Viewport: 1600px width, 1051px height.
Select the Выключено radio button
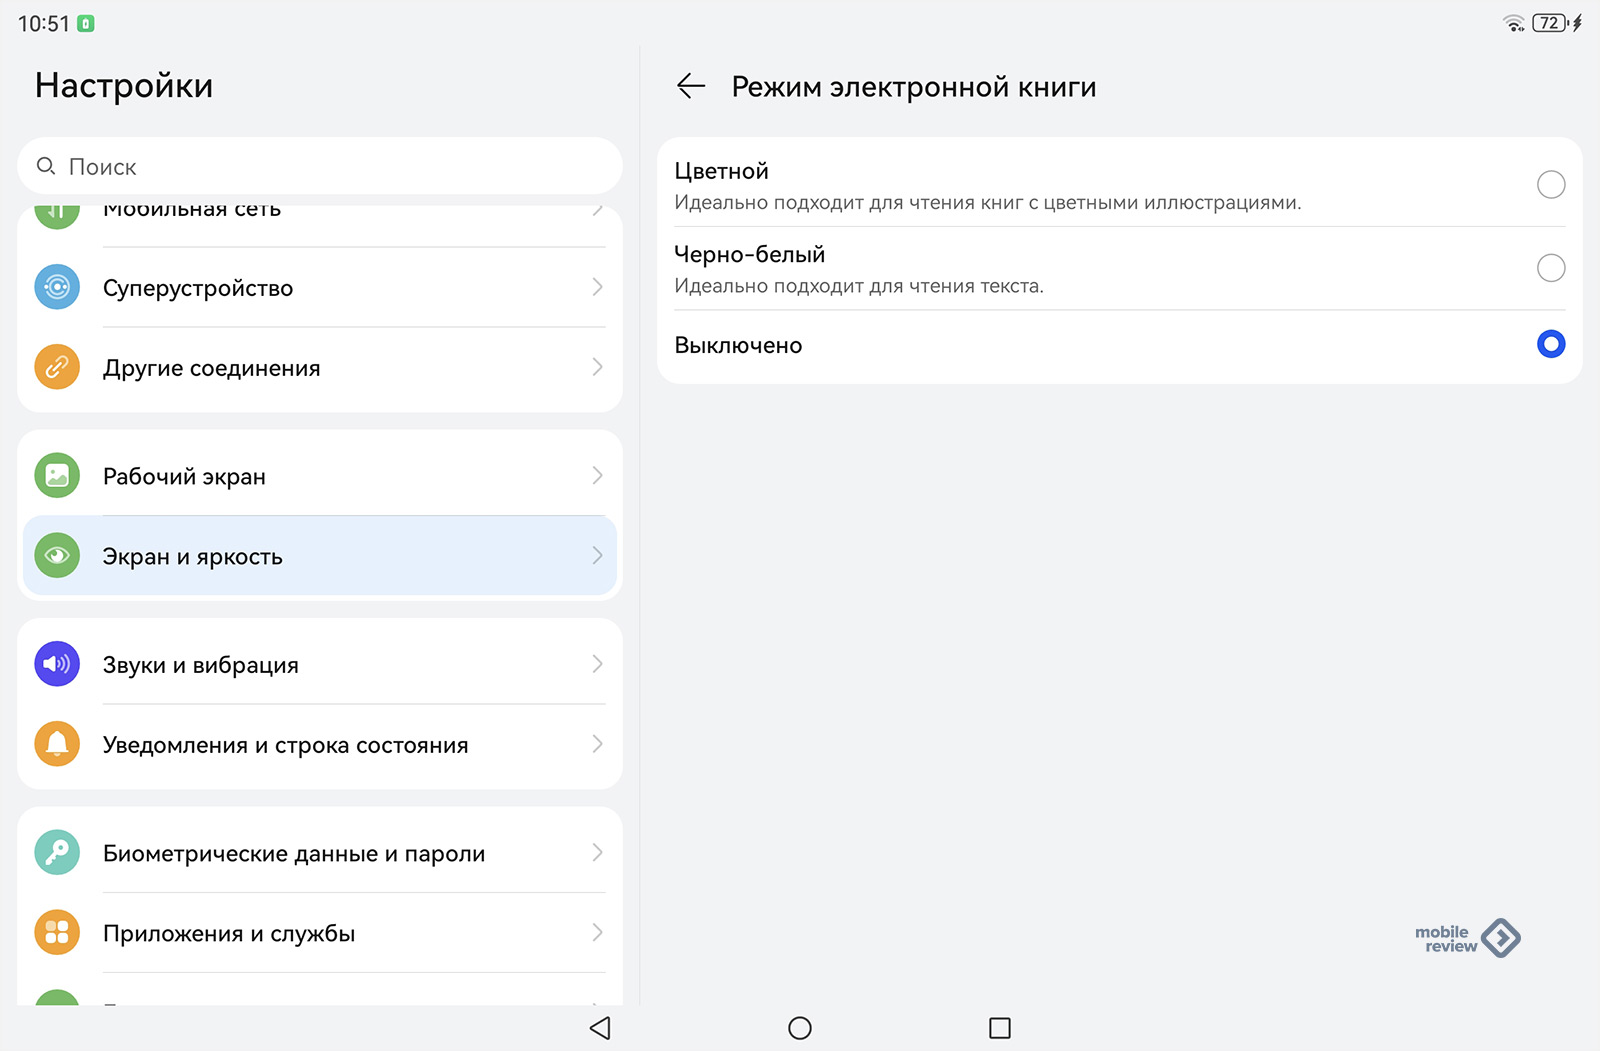pyautogui.click(x=1550, y=345)
